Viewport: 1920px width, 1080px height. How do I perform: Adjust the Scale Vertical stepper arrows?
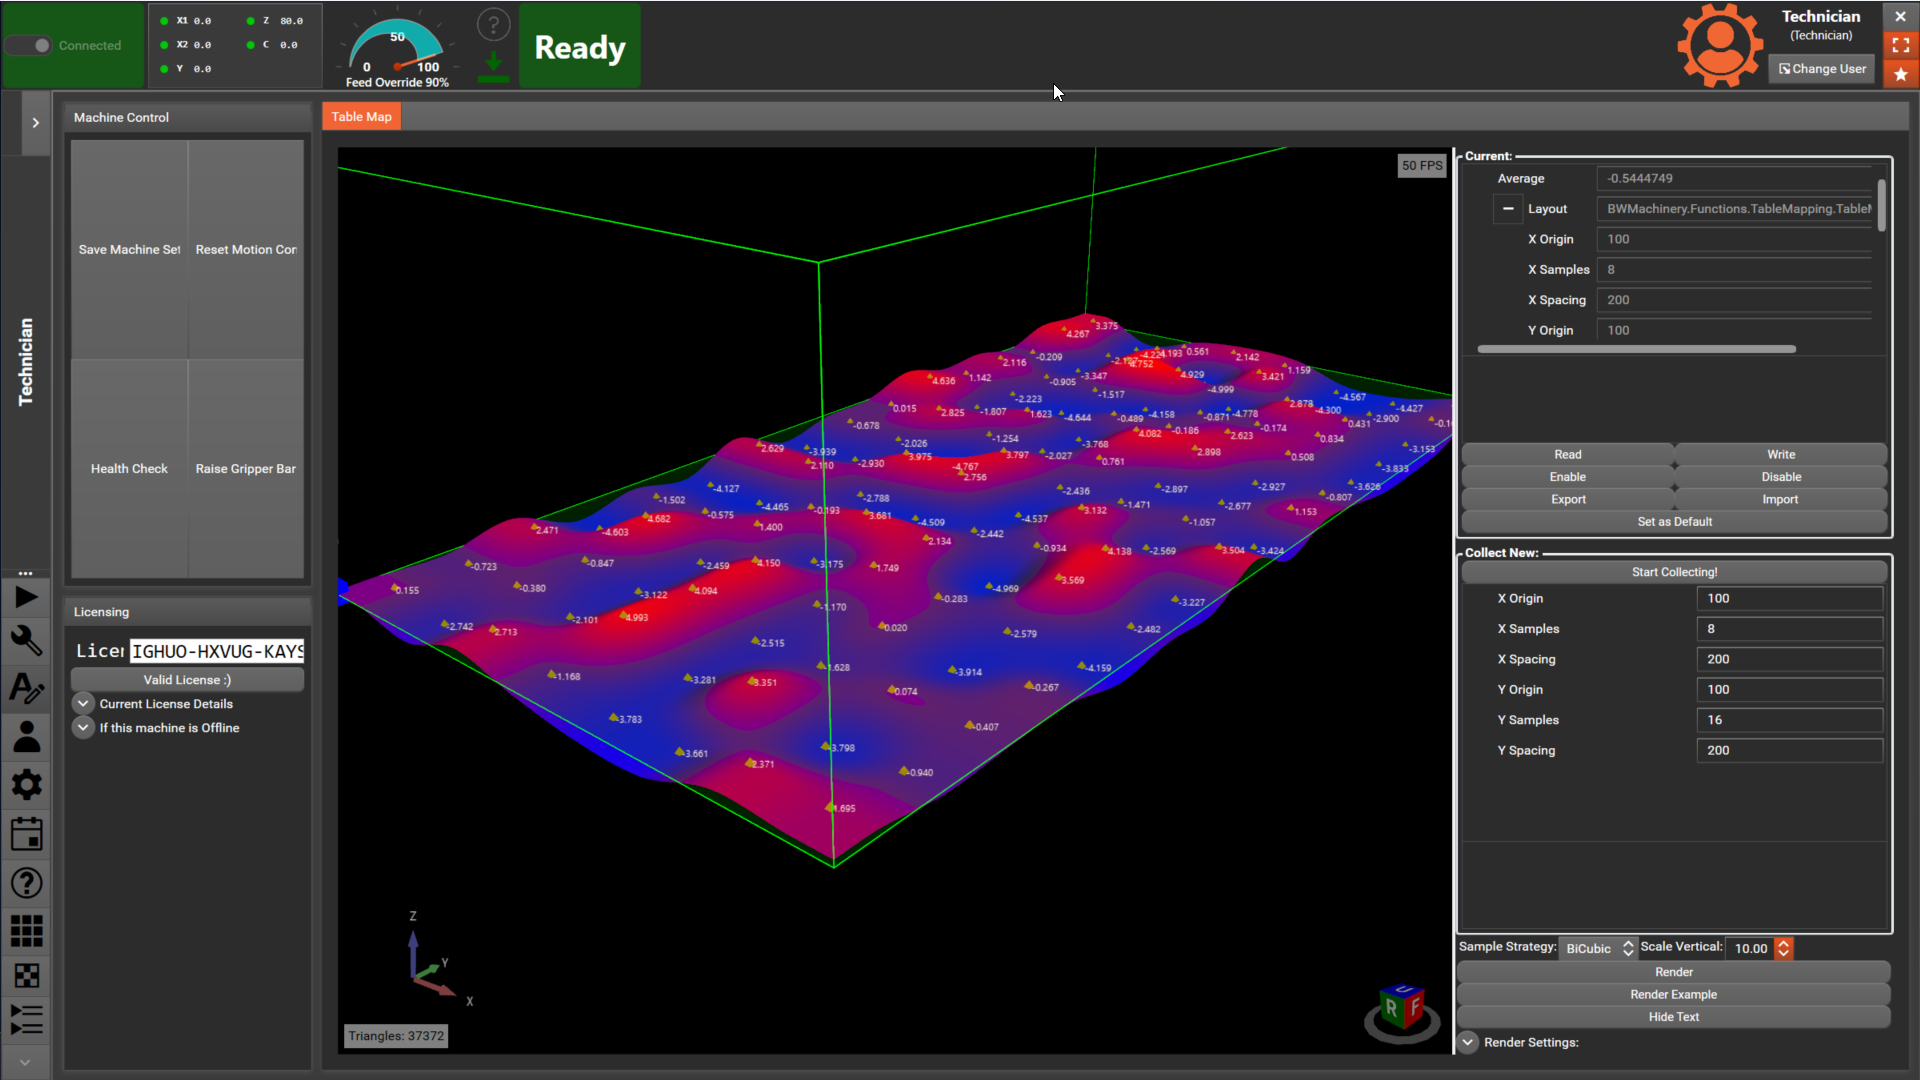(x=1783, y=948)
